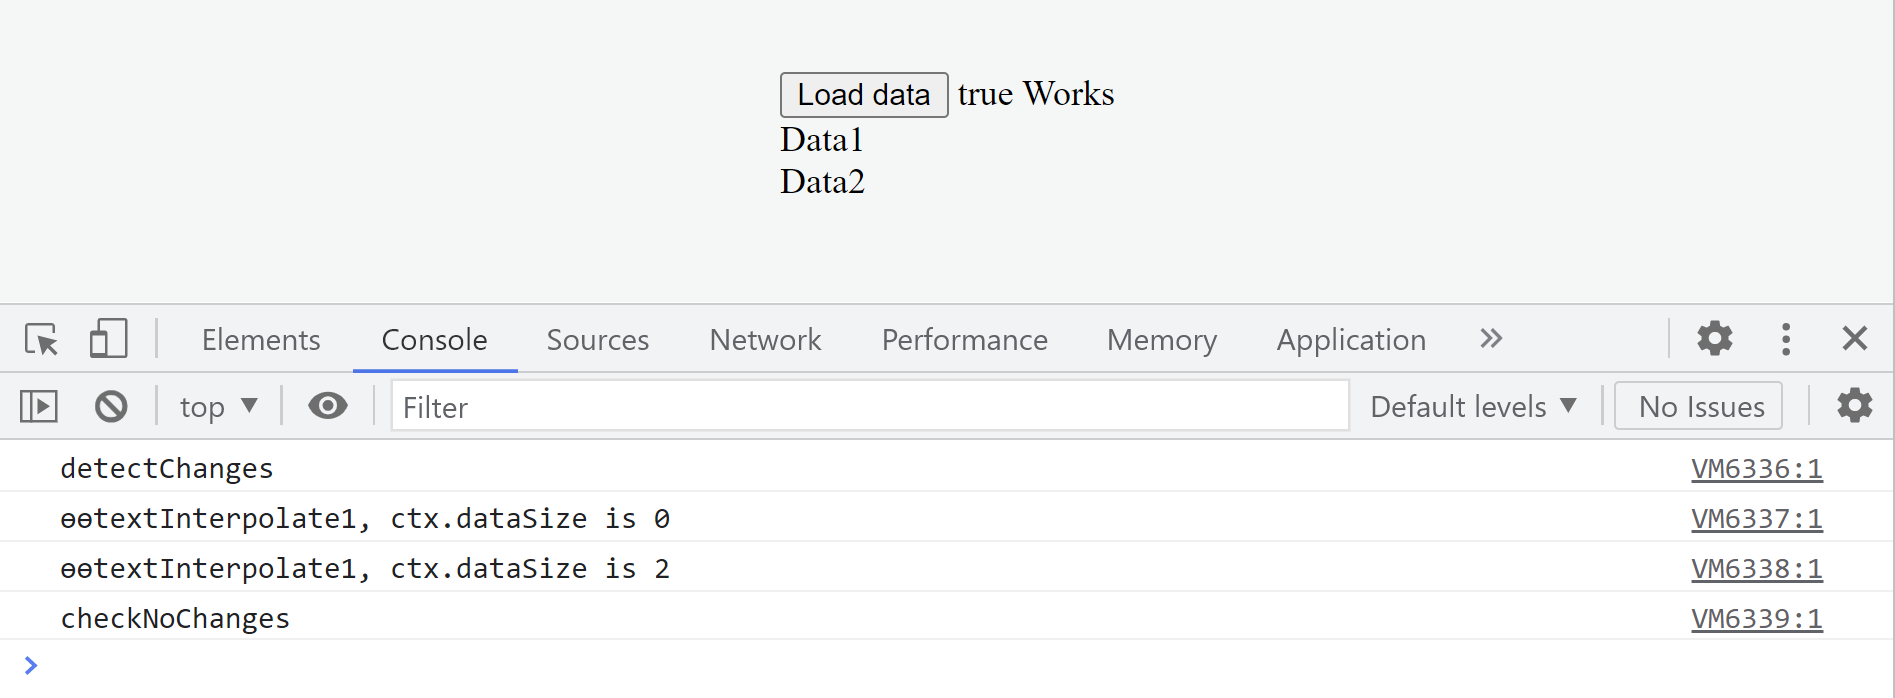Open the three-dot customize DevTools menu

coord(1785,339)
